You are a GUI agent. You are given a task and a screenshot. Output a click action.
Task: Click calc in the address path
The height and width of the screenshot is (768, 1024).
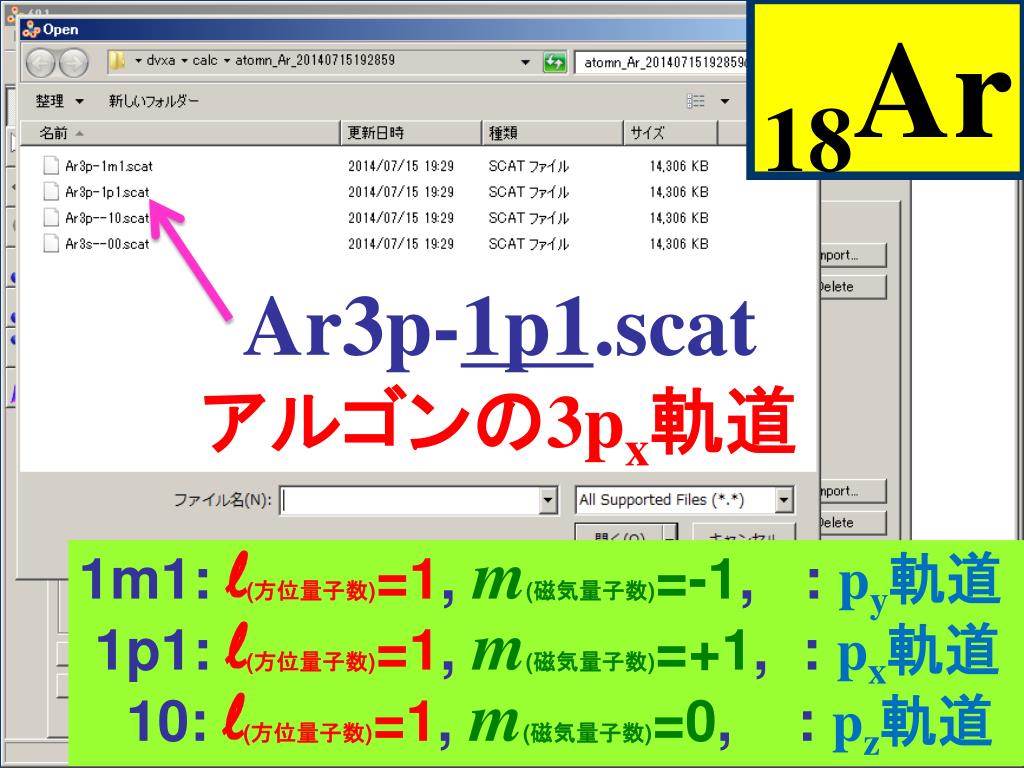click(205, 61)
